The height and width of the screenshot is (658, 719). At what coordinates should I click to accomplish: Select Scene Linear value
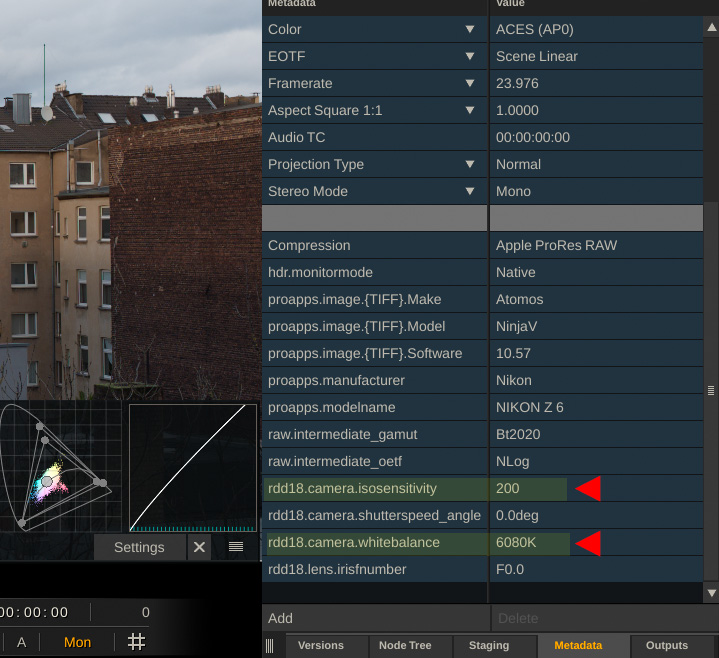[596, 56]
